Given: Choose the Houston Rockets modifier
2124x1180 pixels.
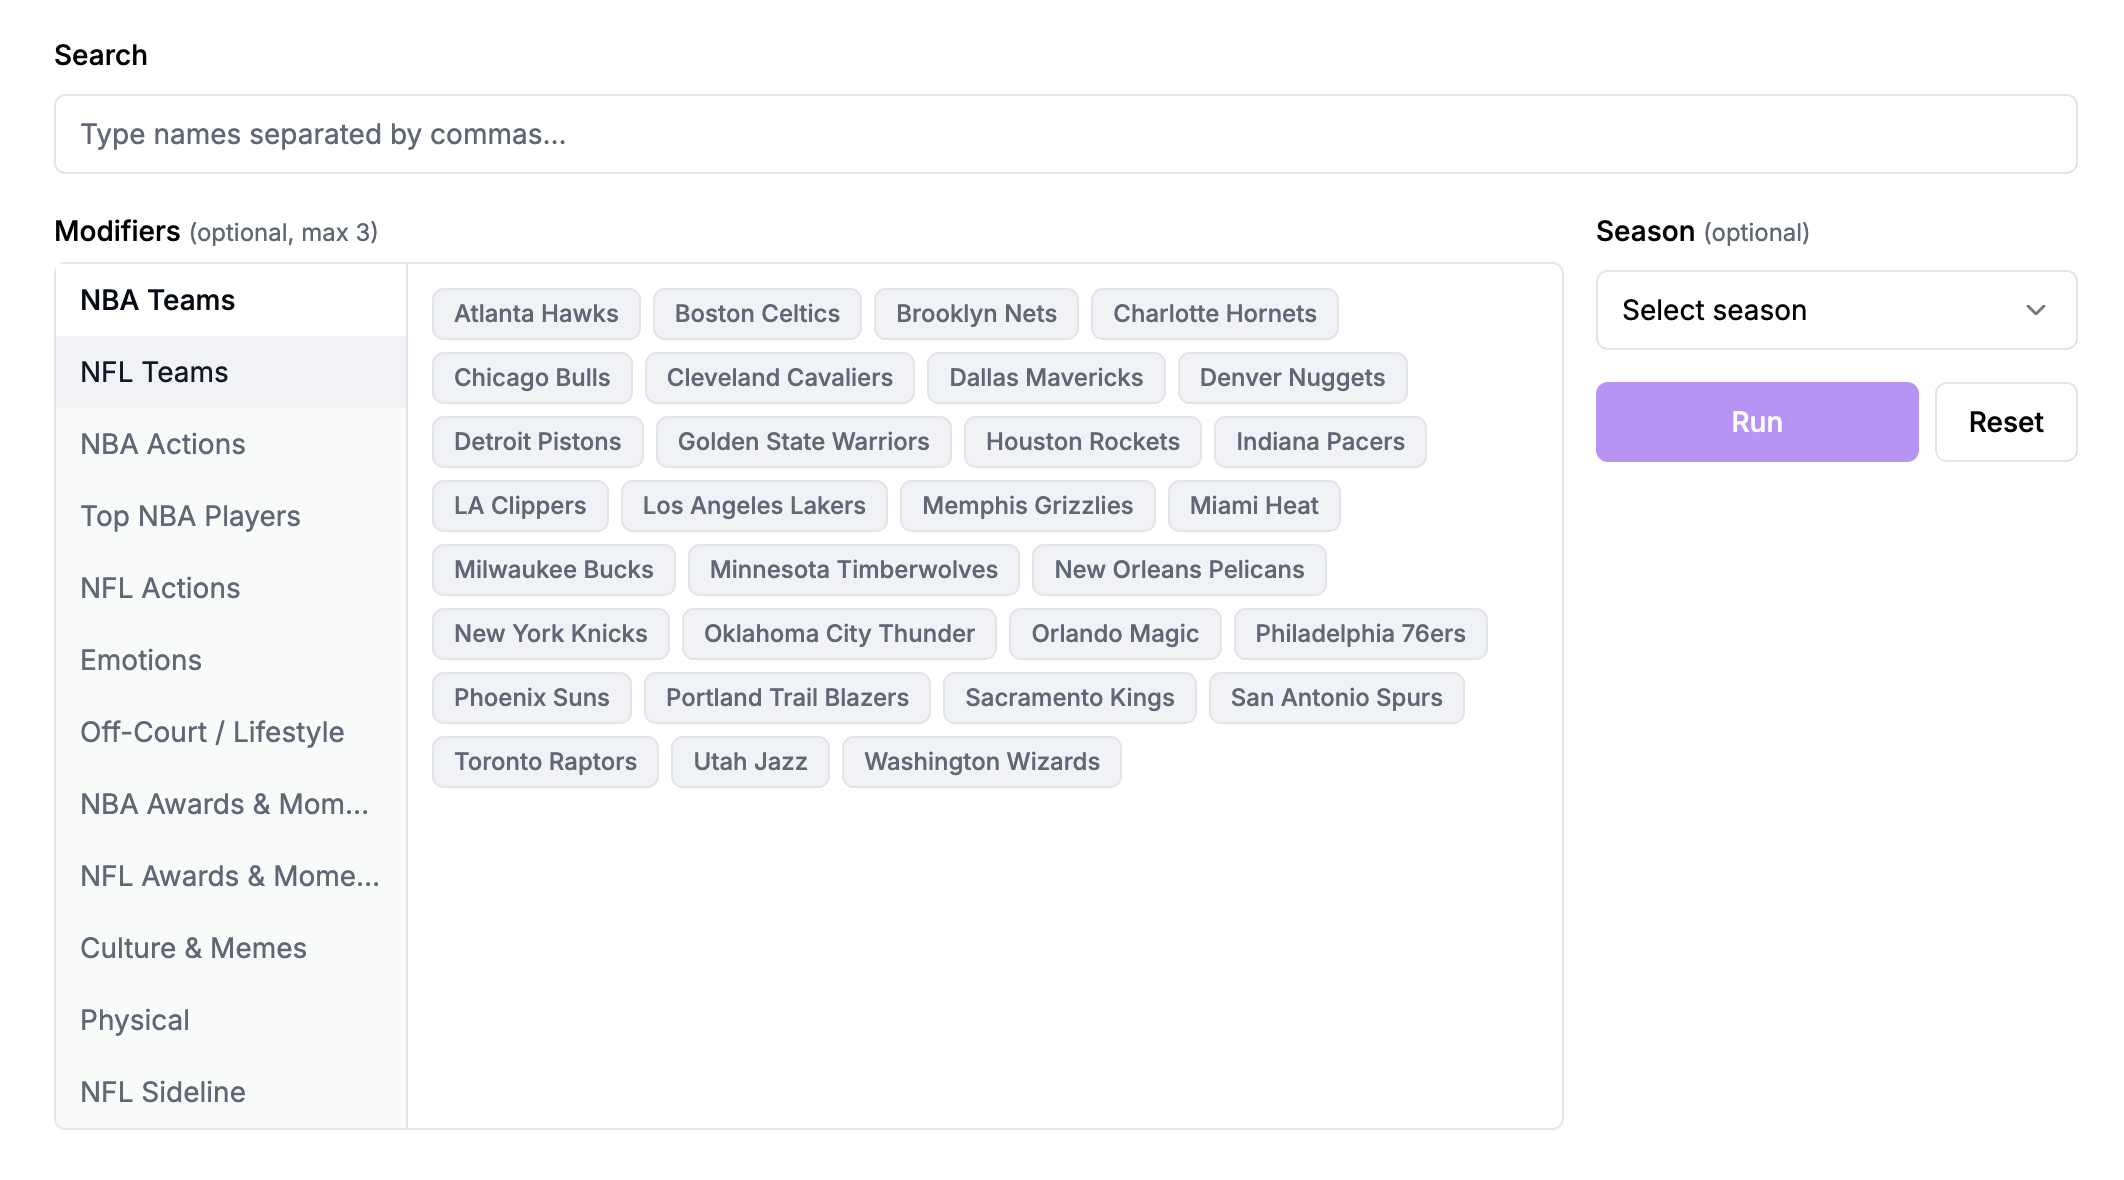Looking at the screenshot, I should point(1083,442).
